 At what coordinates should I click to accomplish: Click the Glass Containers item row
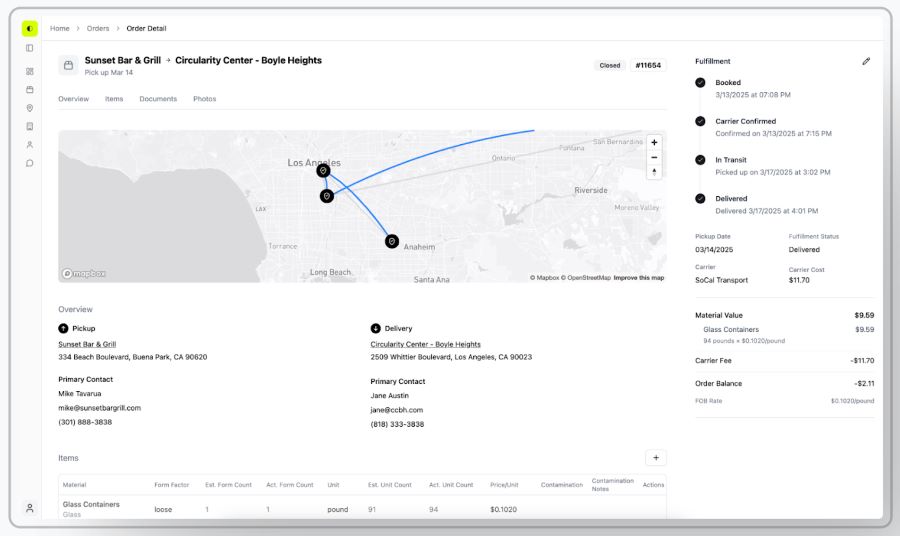362,508
